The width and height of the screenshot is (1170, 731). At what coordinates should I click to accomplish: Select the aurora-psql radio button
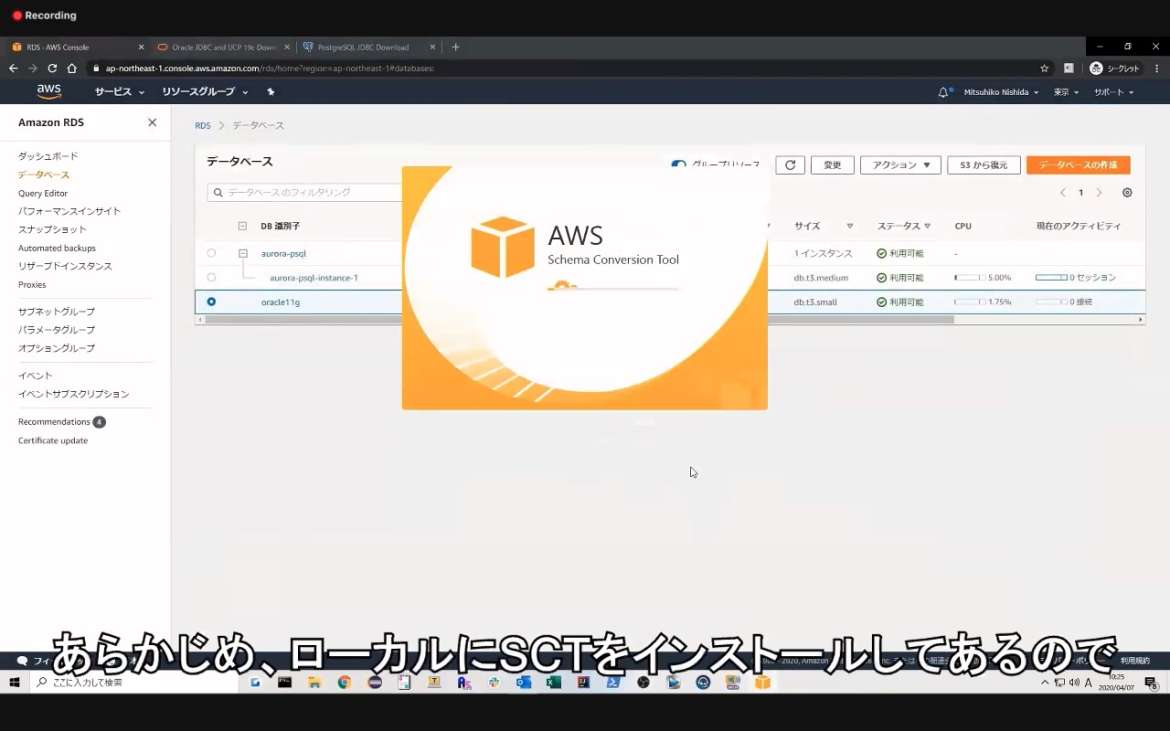(211, 254)
